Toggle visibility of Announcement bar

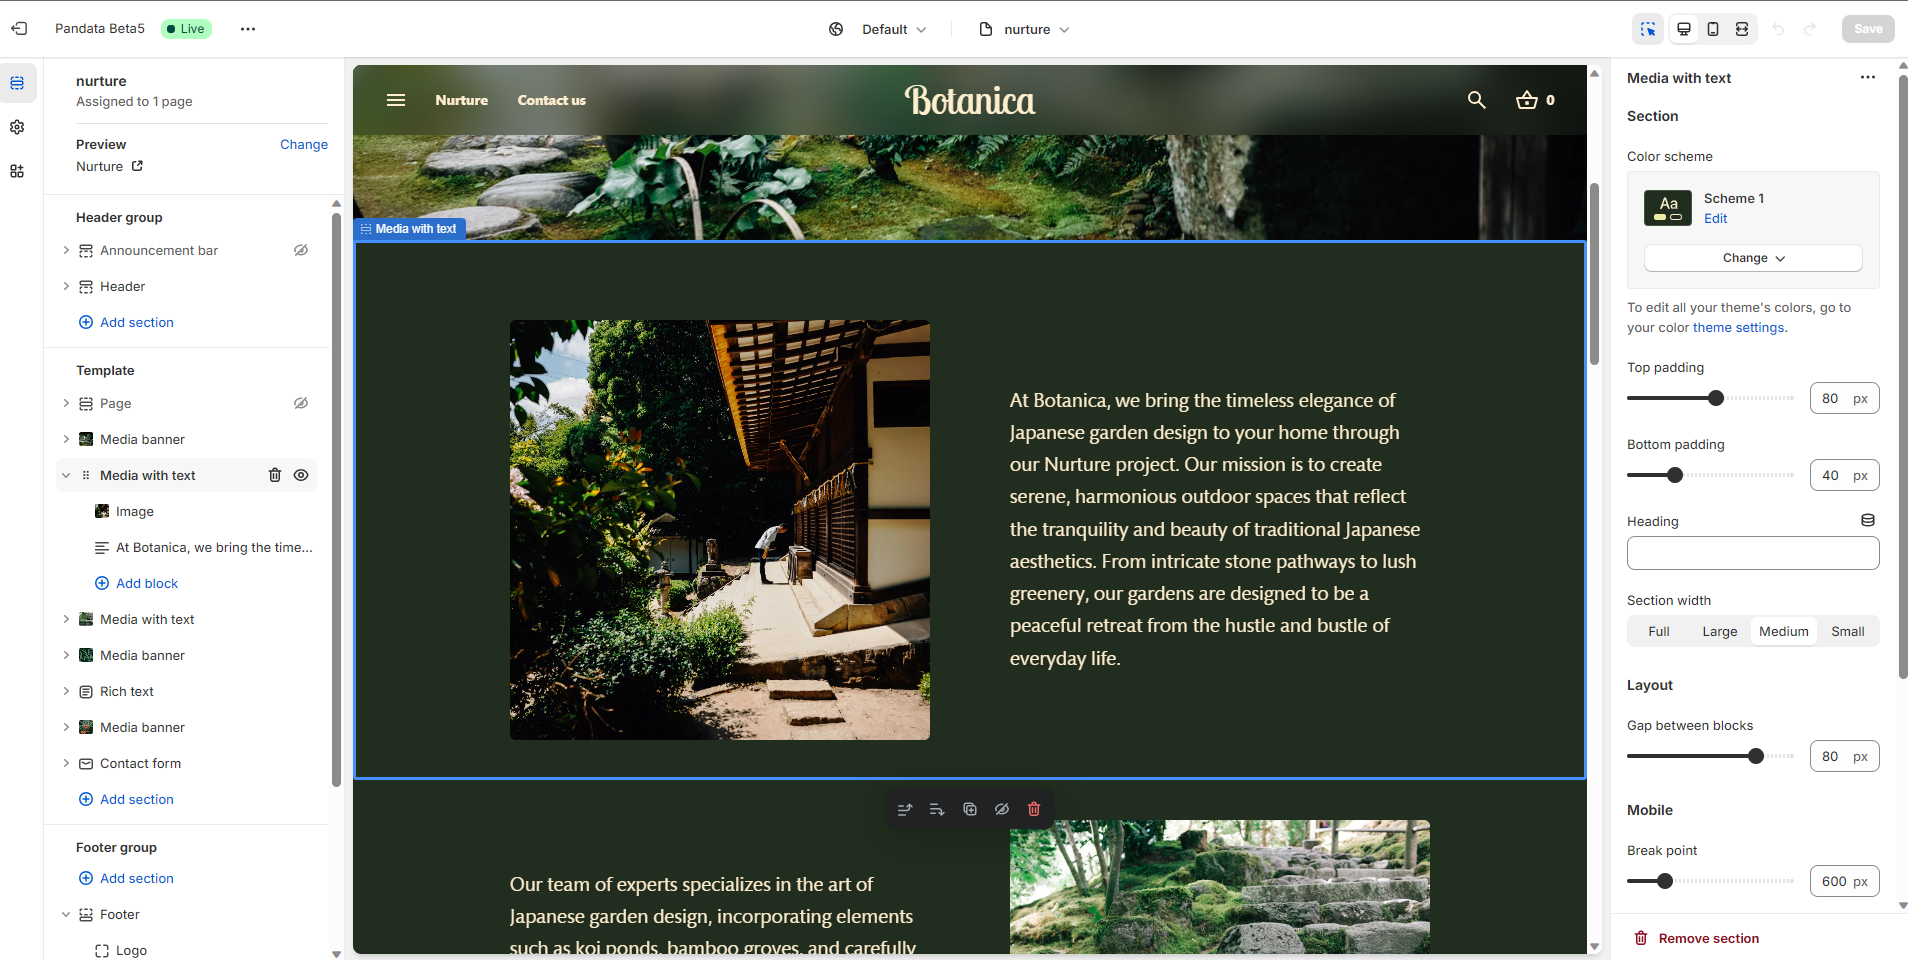(301, 250)
